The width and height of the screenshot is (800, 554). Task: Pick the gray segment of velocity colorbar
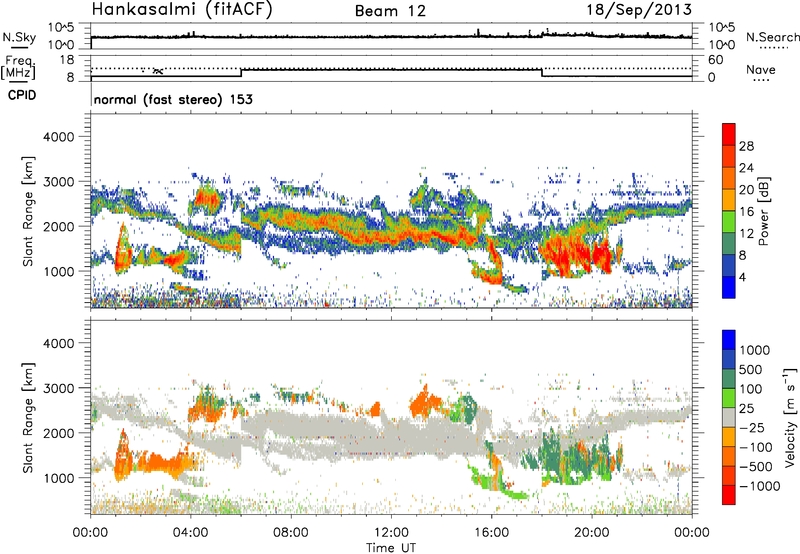coord(729,418)
